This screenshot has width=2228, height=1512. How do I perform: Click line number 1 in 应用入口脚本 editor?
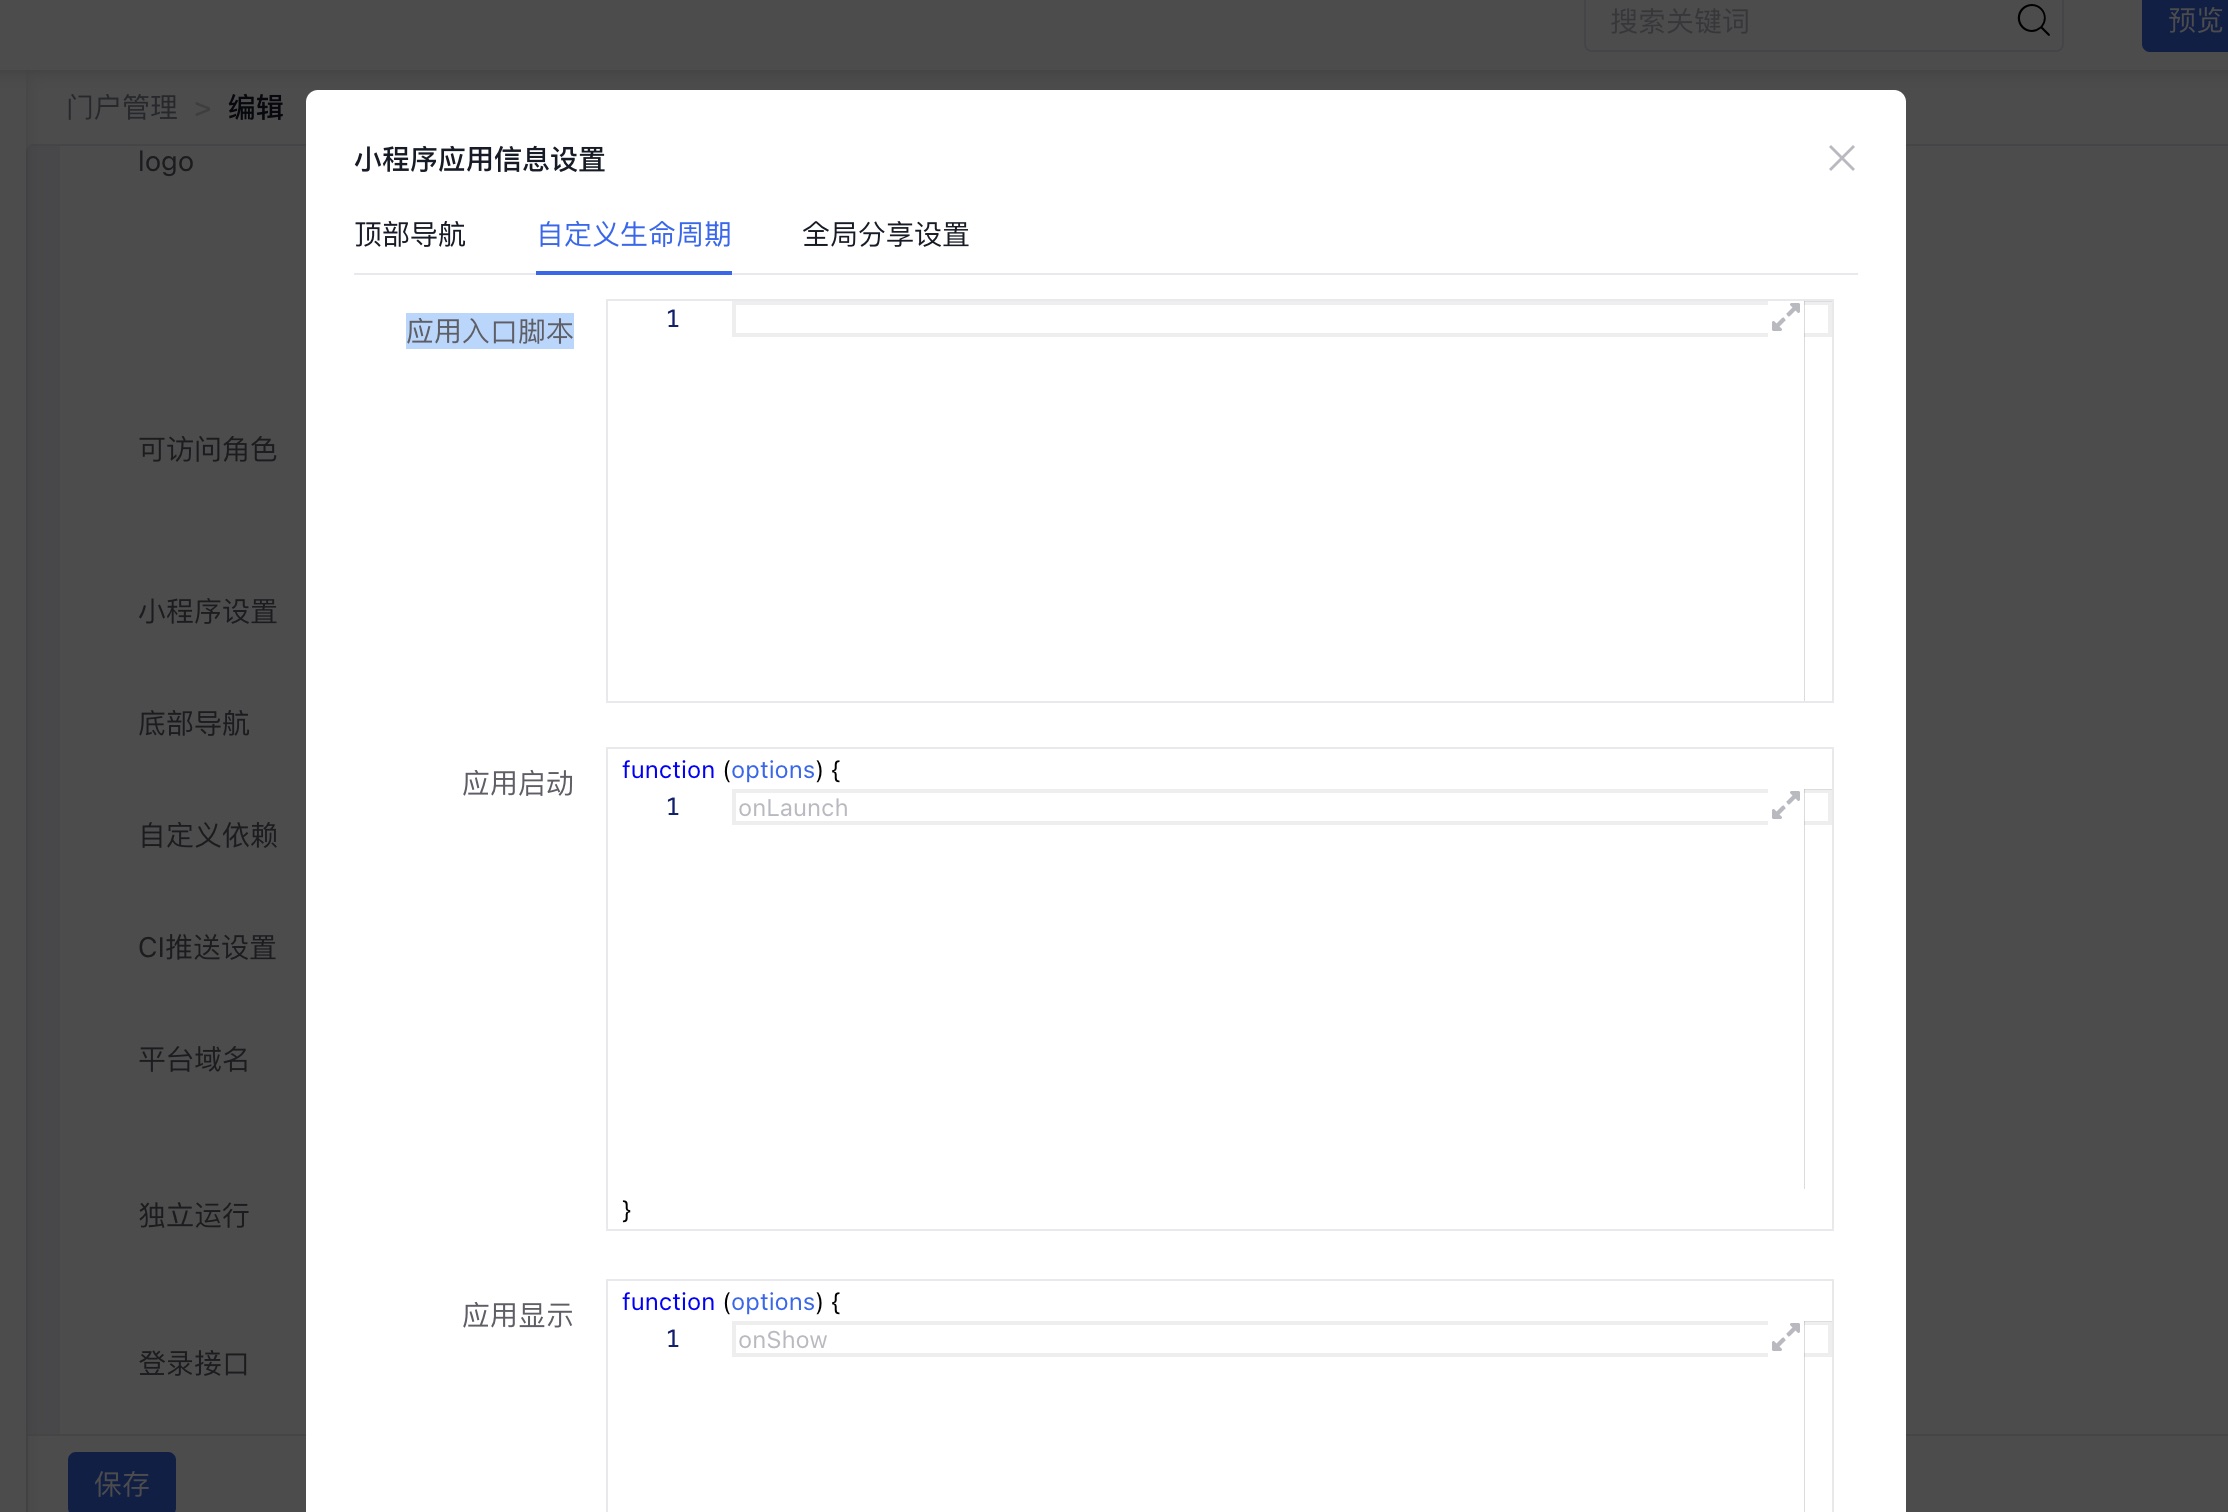pyautogui.click(x=673, y=319)
